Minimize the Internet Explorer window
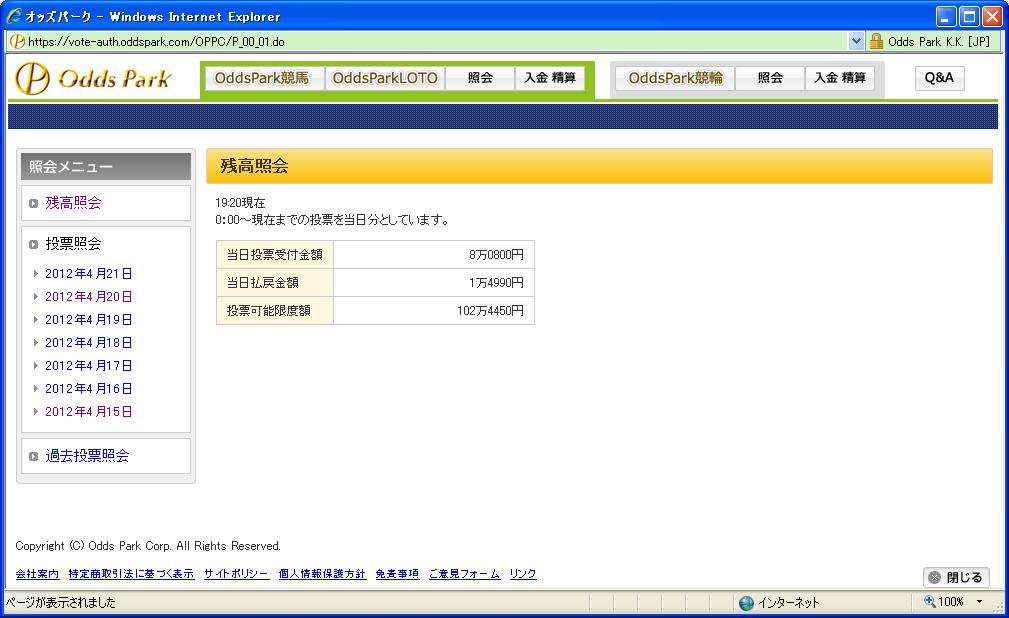Screen dimensions: 1009x618 point(946,17)
